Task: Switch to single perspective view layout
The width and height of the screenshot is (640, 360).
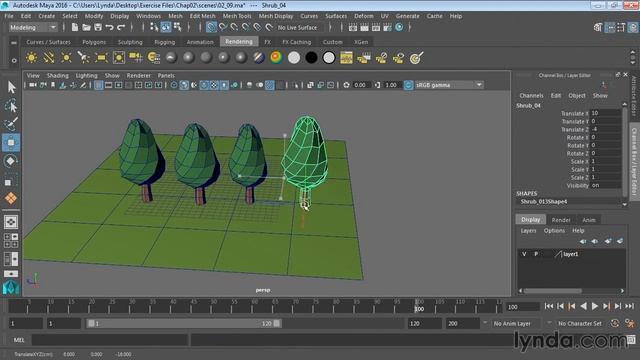Action: 11,222
